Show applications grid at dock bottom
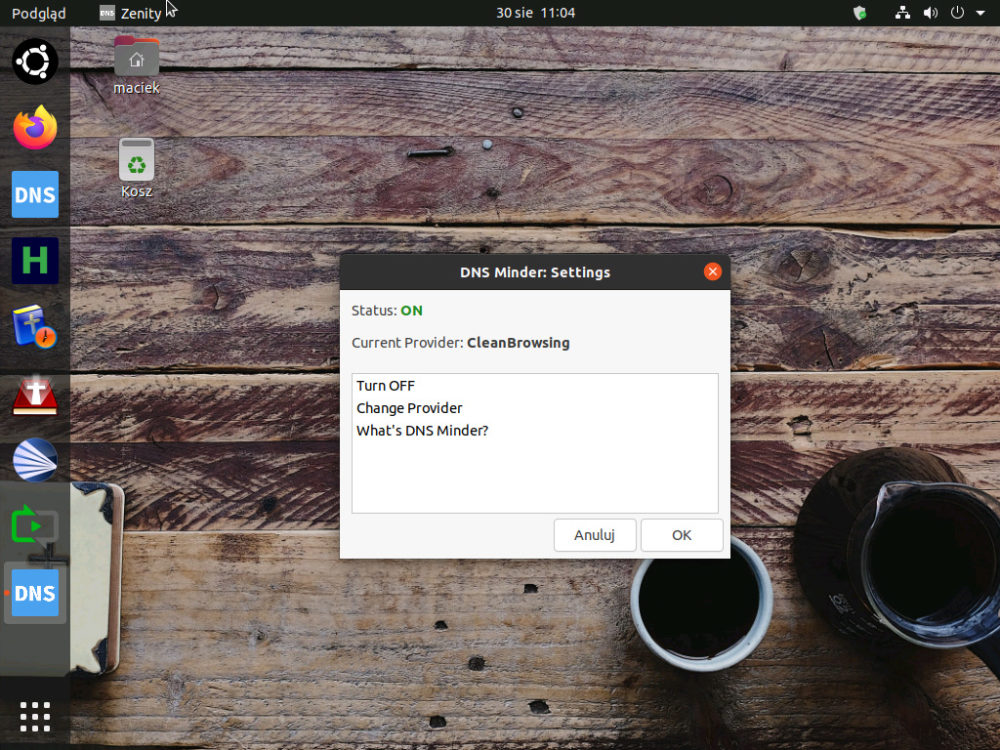This screenshot has width=1000, height=750. (35, 717)
